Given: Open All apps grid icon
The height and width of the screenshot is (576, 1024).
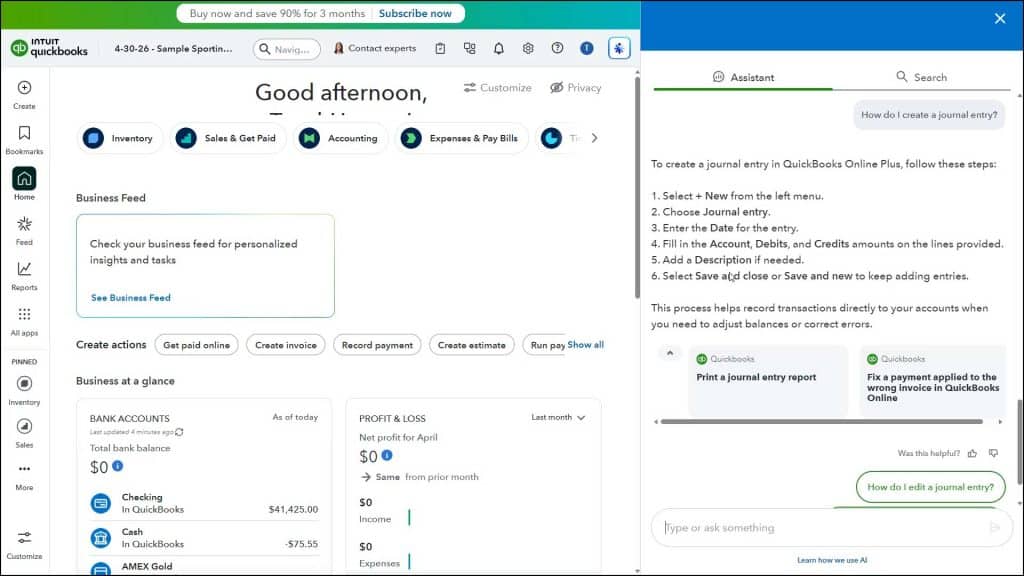Looking at the screenshot, I should [x=24, y=321].
